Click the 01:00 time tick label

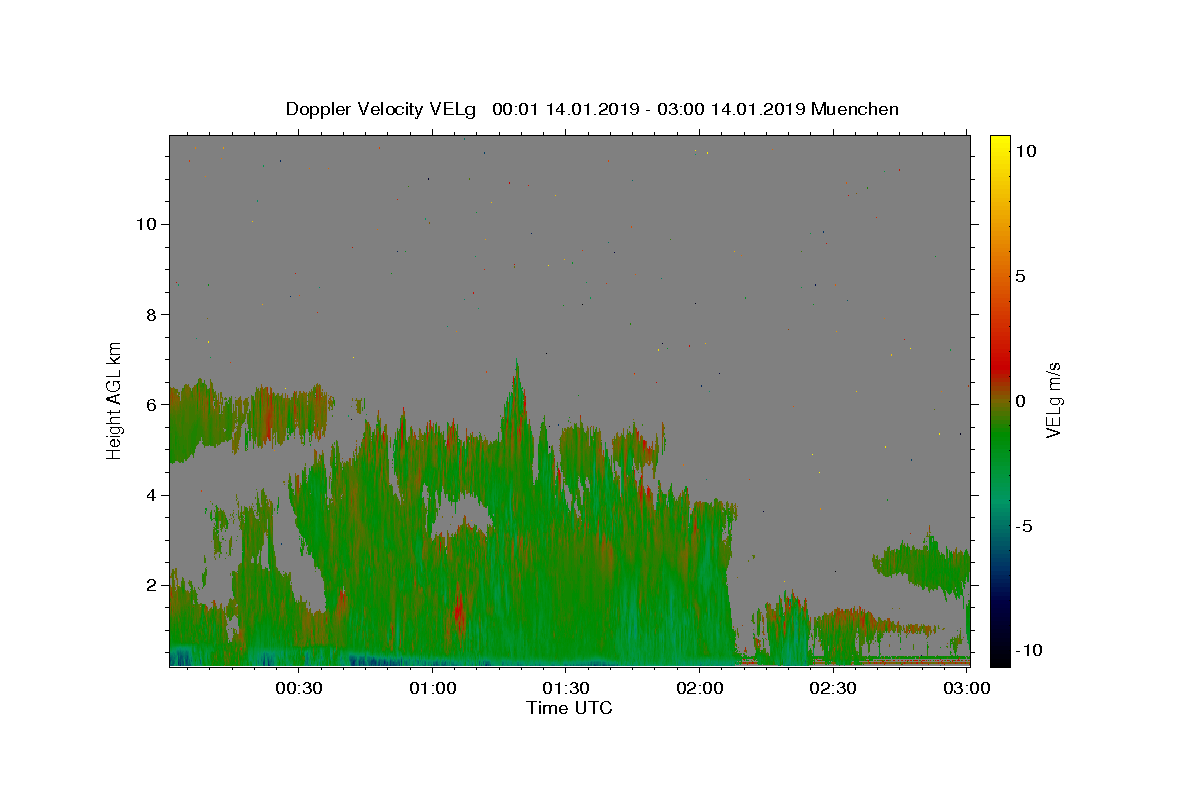[x=433, y=688]
